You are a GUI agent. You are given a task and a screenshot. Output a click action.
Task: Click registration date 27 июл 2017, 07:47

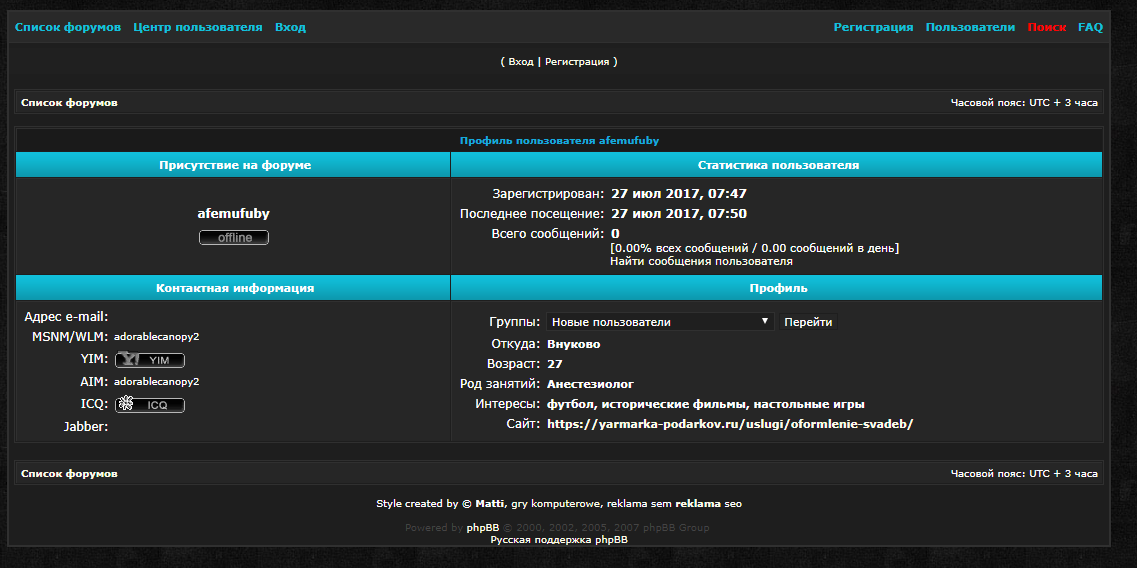(679, 194)
